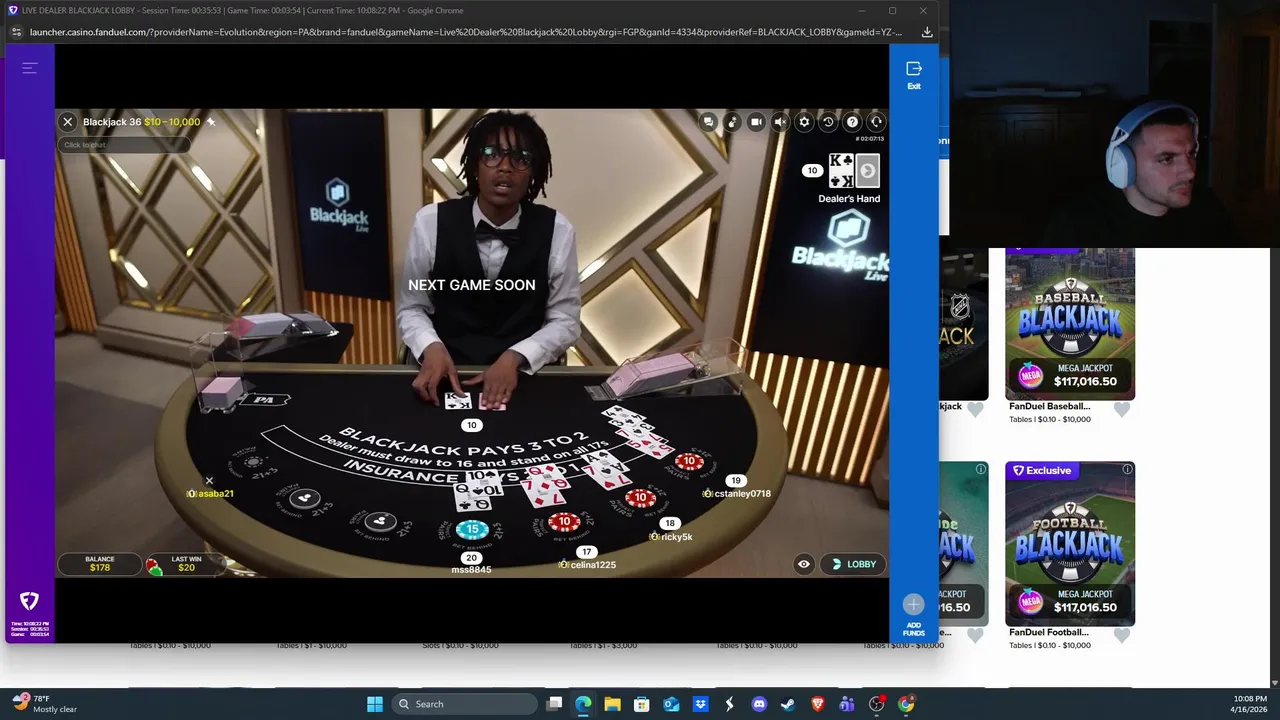Open the tipping hand icon
The width and height of the screenshot is (1280, 720).
pyautogui.click(x=732, y=122)
